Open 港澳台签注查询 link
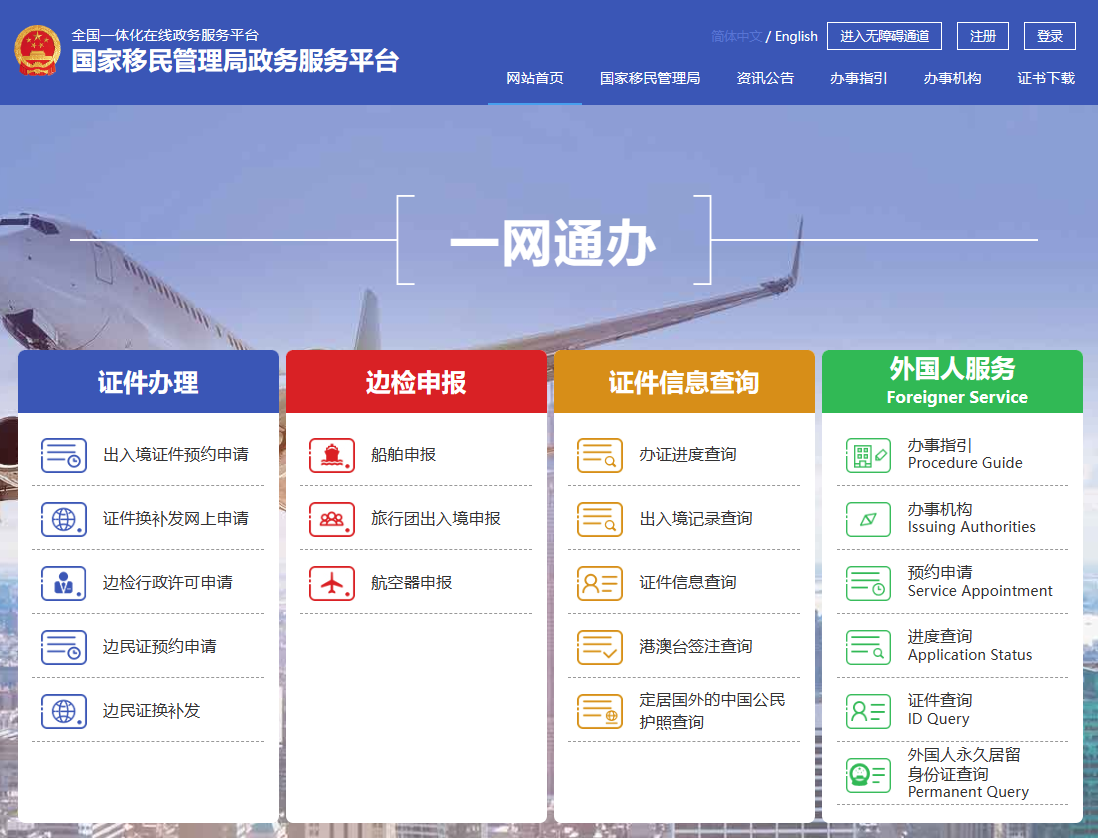The image size is (1098, 838). pyautogui.click(x=696, y=647)
